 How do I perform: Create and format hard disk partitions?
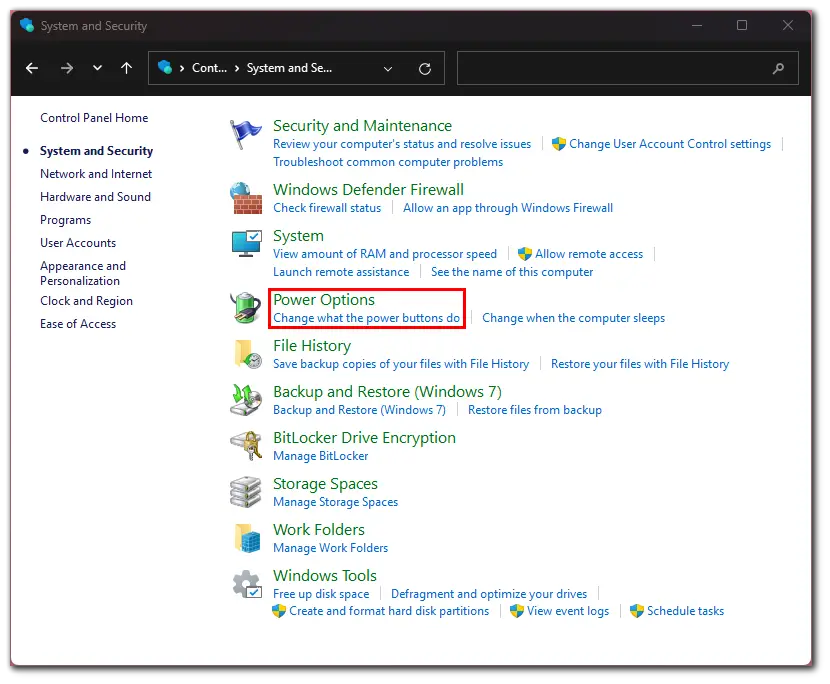[x=389, y=611]
